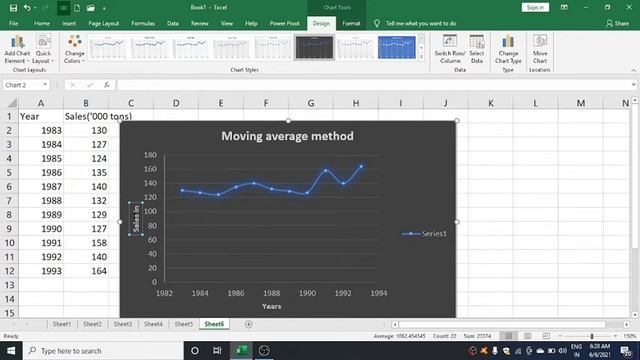640x360 pixels.
Task: Adjust the zoom slider handle
Action: [x=591, y=336]
